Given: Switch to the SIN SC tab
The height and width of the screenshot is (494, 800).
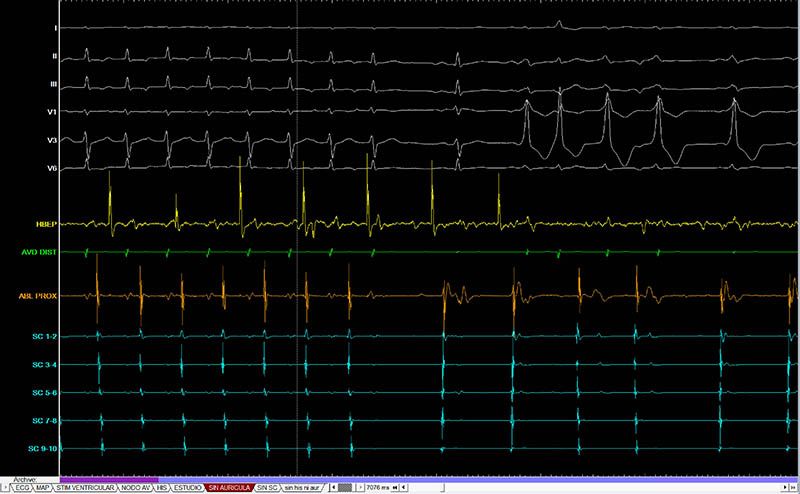Looking at the screenshot, I should (x=266, y=487).
